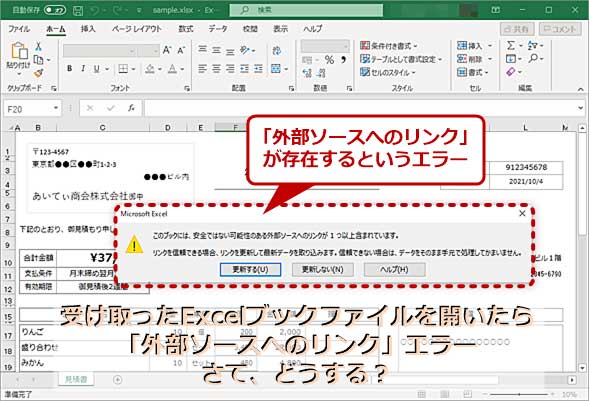589x401 pixels.
Task: Adjust the zoom slider in status bar
Action: pyautogui.click(x=519, y=395)
